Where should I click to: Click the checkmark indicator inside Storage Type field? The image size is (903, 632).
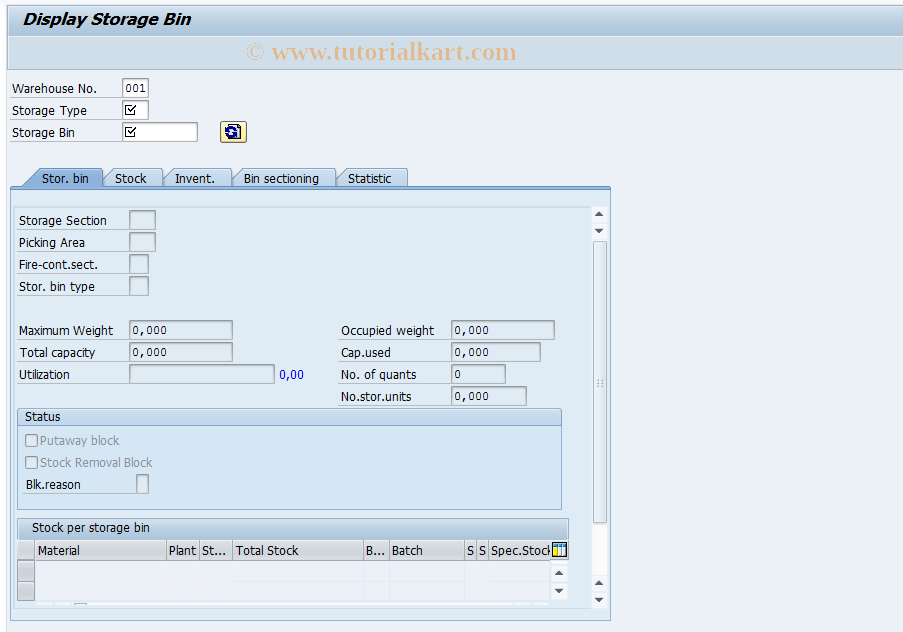pyautogui.click(x=133, y=110)
